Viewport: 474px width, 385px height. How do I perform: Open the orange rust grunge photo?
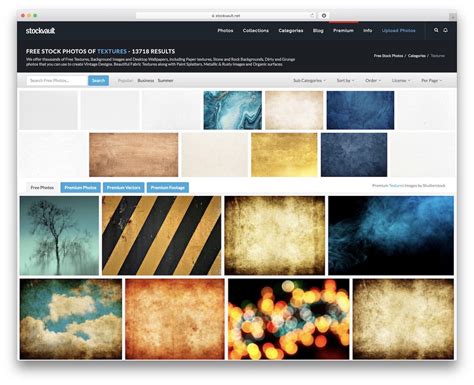point(175,319)
